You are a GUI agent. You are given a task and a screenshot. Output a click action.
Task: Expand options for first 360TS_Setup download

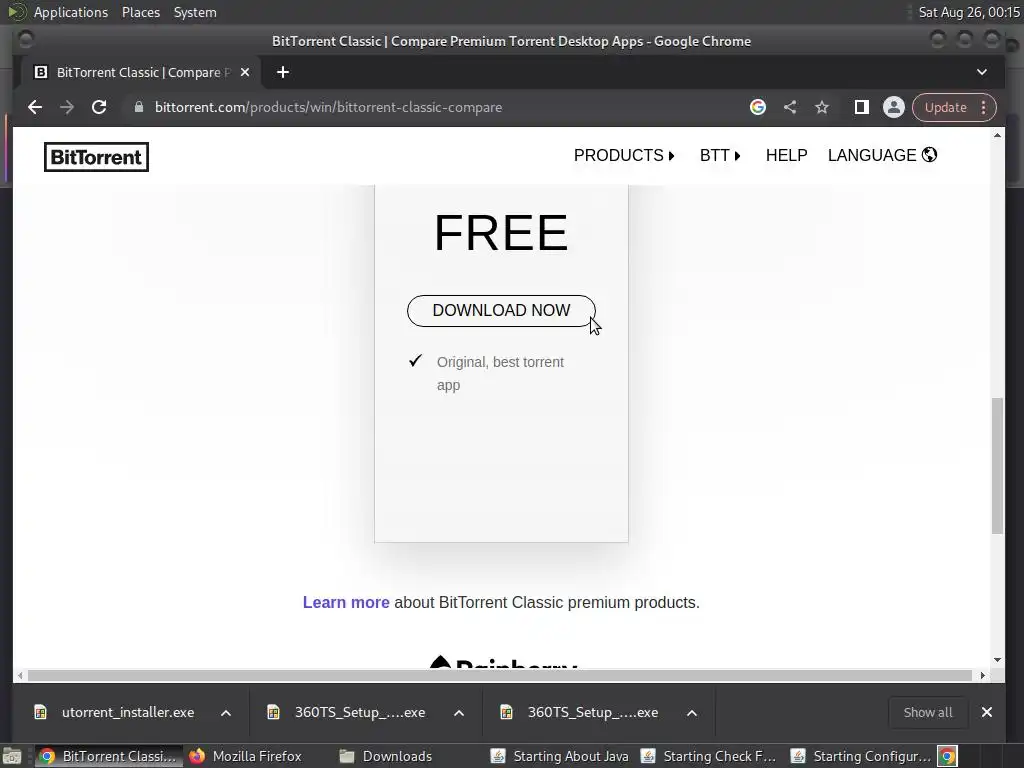tap(459, 713)
